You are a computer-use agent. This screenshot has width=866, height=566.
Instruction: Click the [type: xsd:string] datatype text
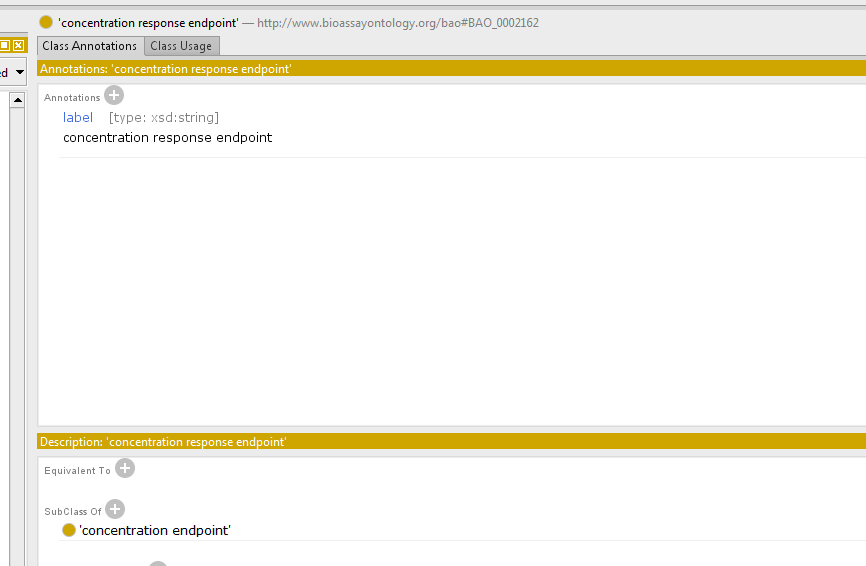(x=163, y=118)
